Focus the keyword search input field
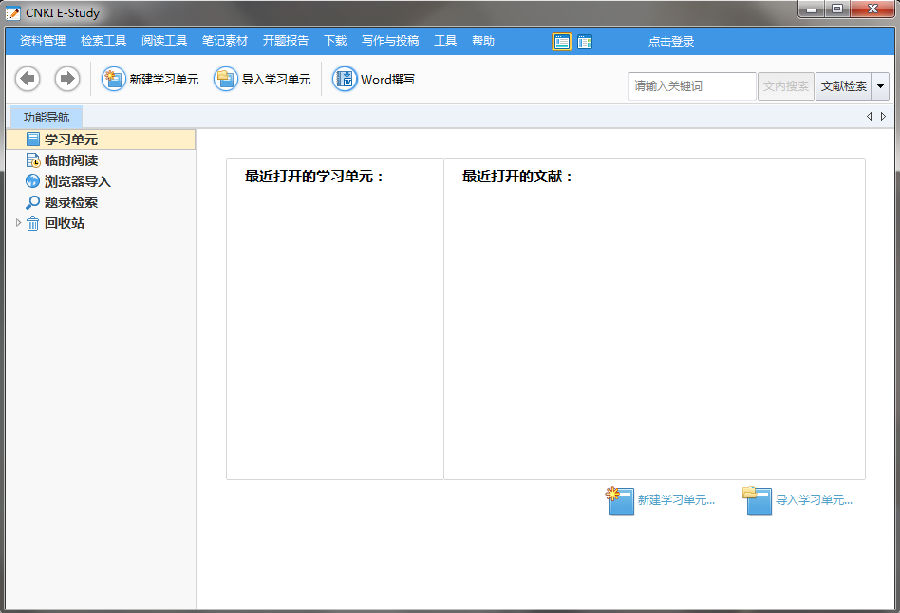Image resolution: width=900 pixels, height=613 pixels. (x=691, y=86)
